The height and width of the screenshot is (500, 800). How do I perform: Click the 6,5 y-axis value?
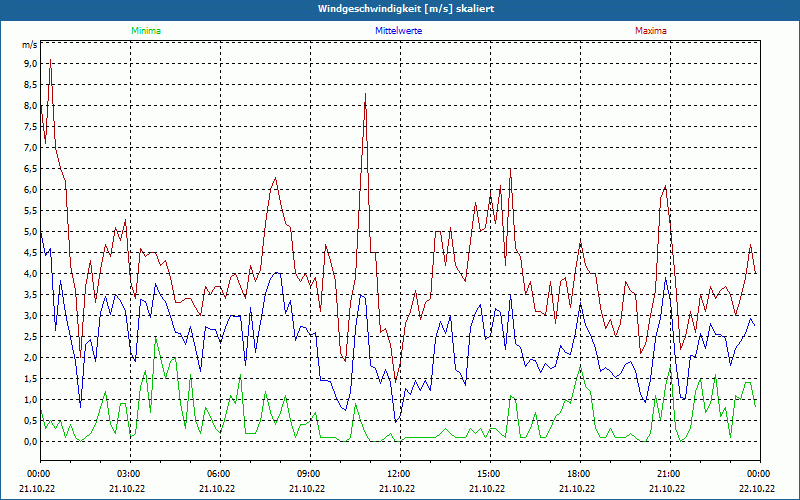coord(31,169)
